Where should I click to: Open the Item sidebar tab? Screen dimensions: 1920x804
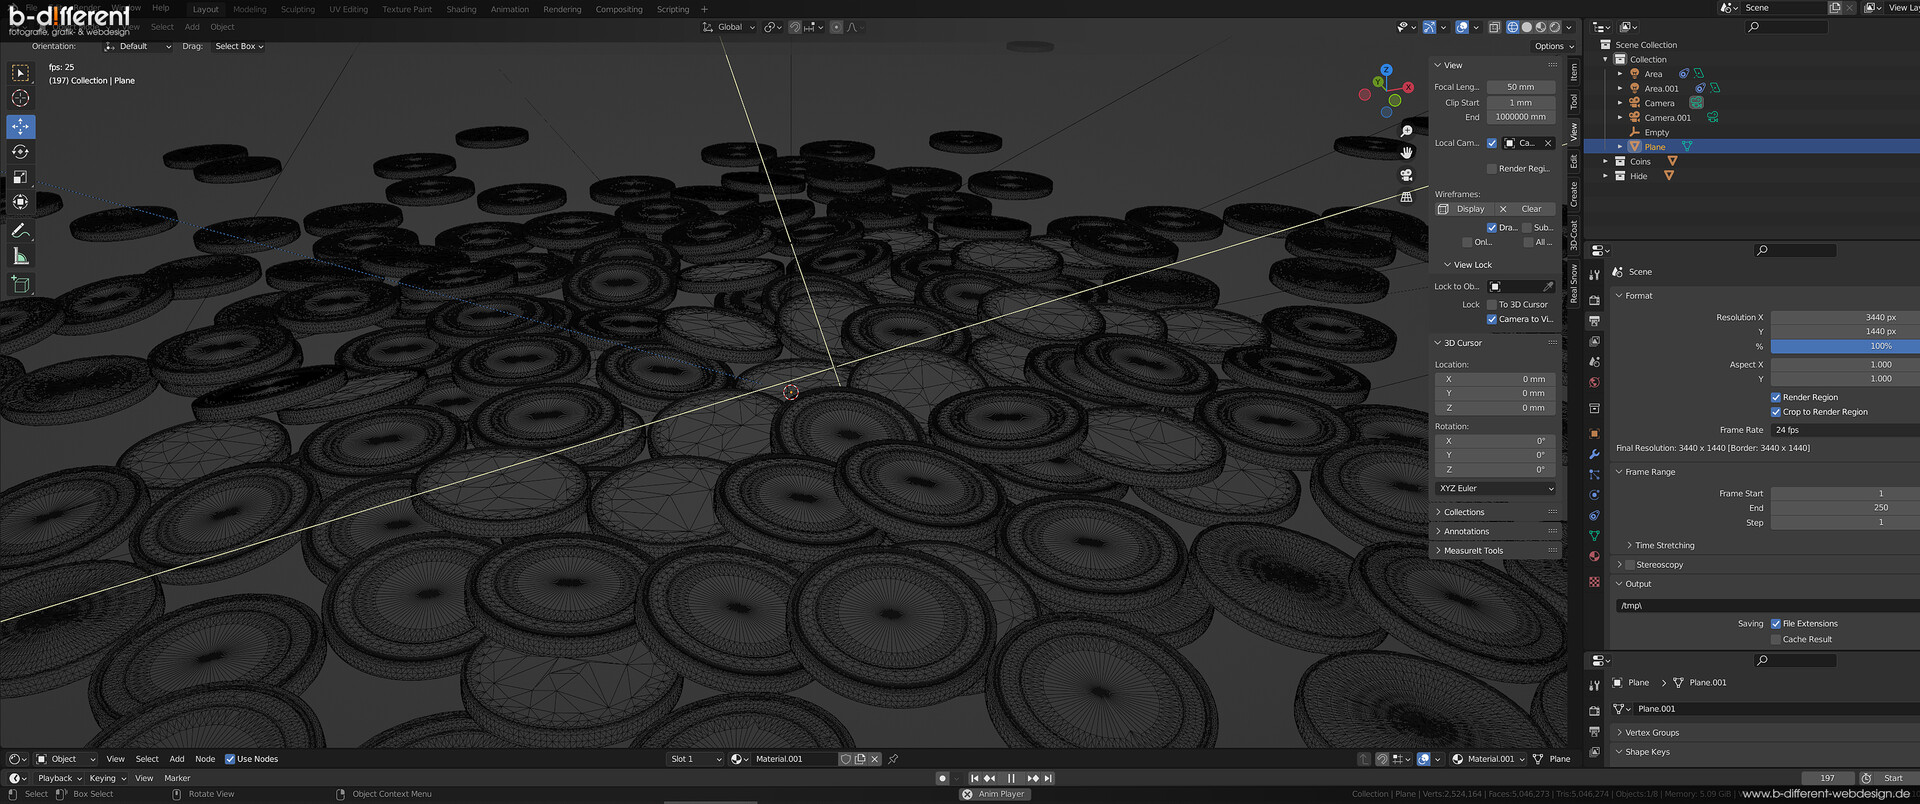(1573, 72)
